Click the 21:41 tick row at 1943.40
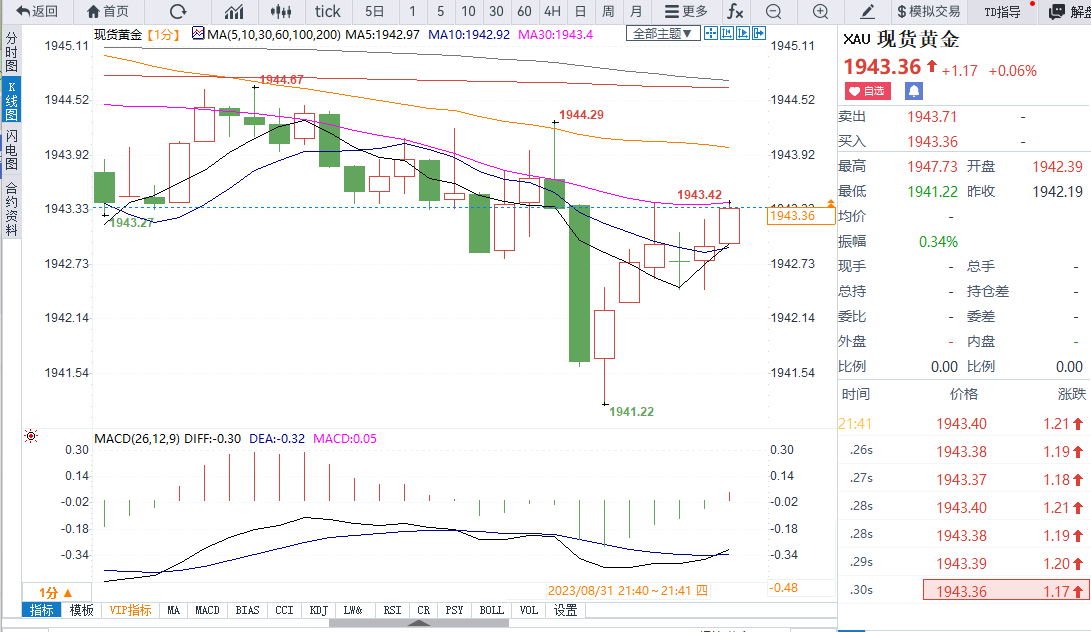 pos(964,424)
